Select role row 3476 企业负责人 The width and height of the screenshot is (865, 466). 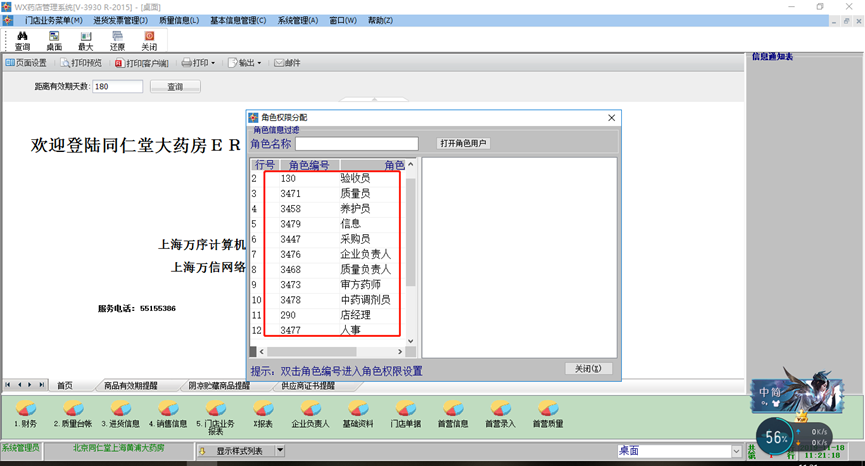pos(328,254)
